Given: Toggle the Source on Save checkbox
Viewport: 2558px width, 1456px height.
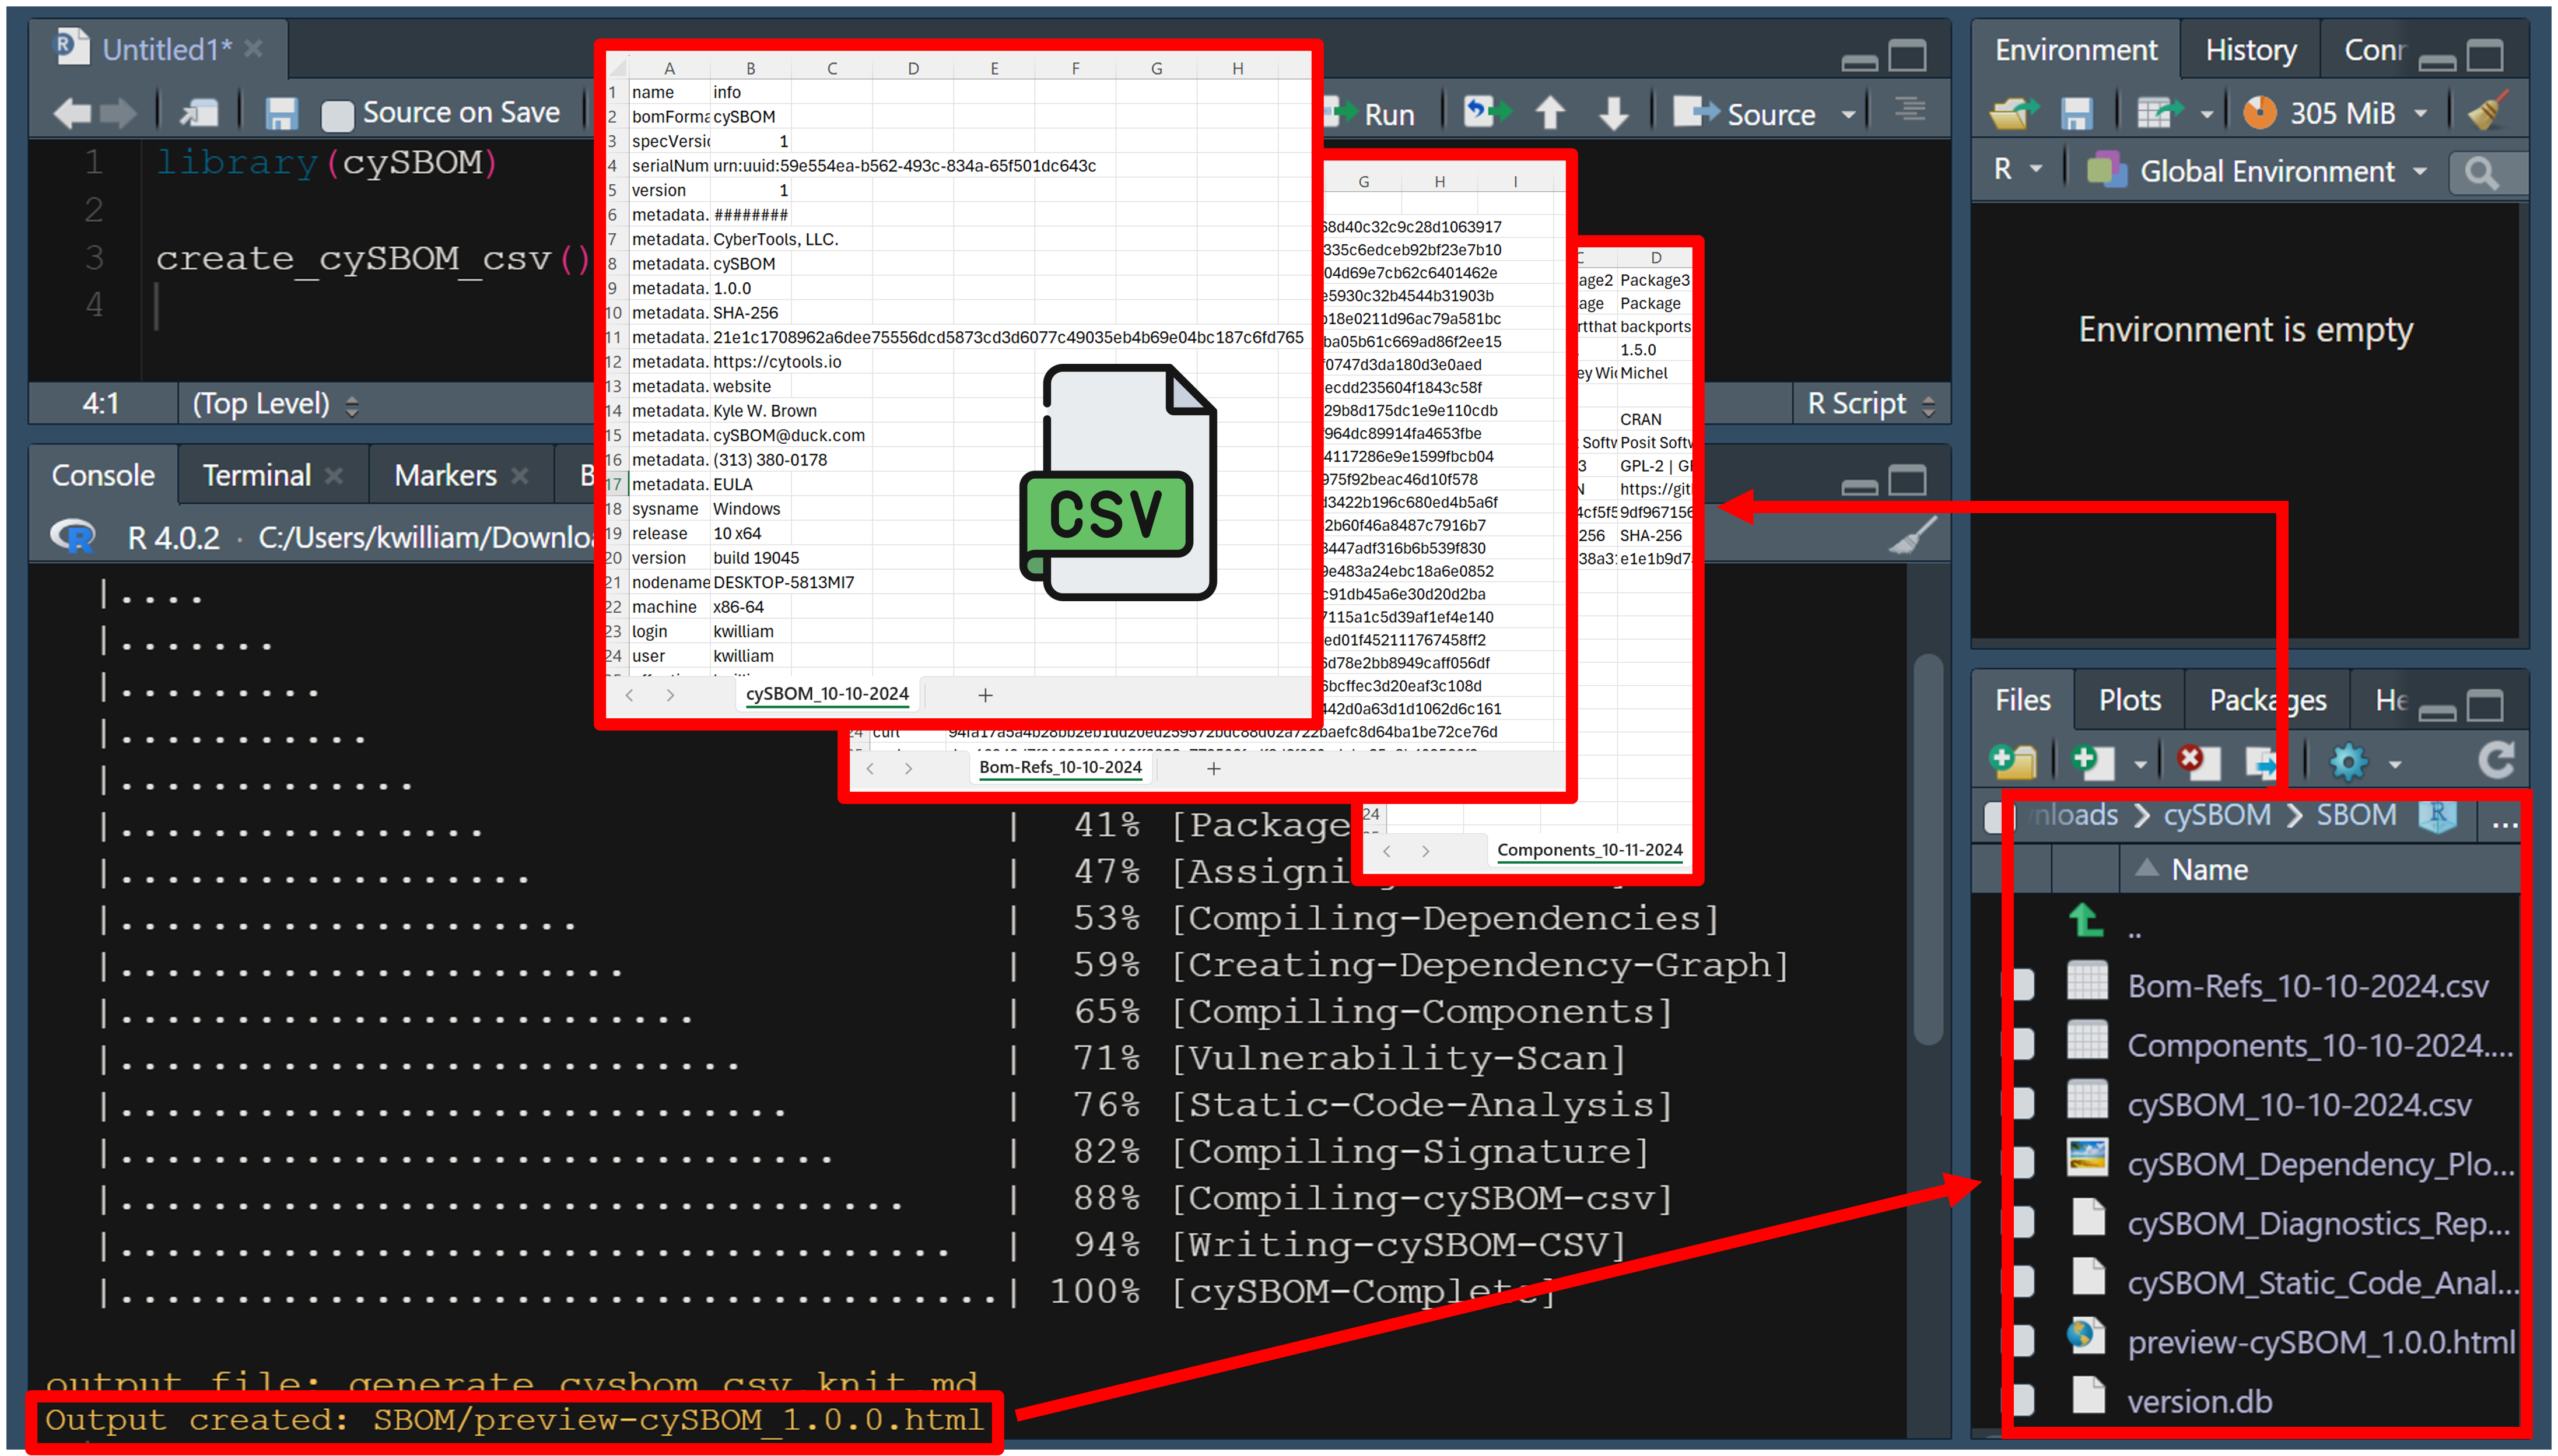Looking at the screenshot, I should point(337,115).
